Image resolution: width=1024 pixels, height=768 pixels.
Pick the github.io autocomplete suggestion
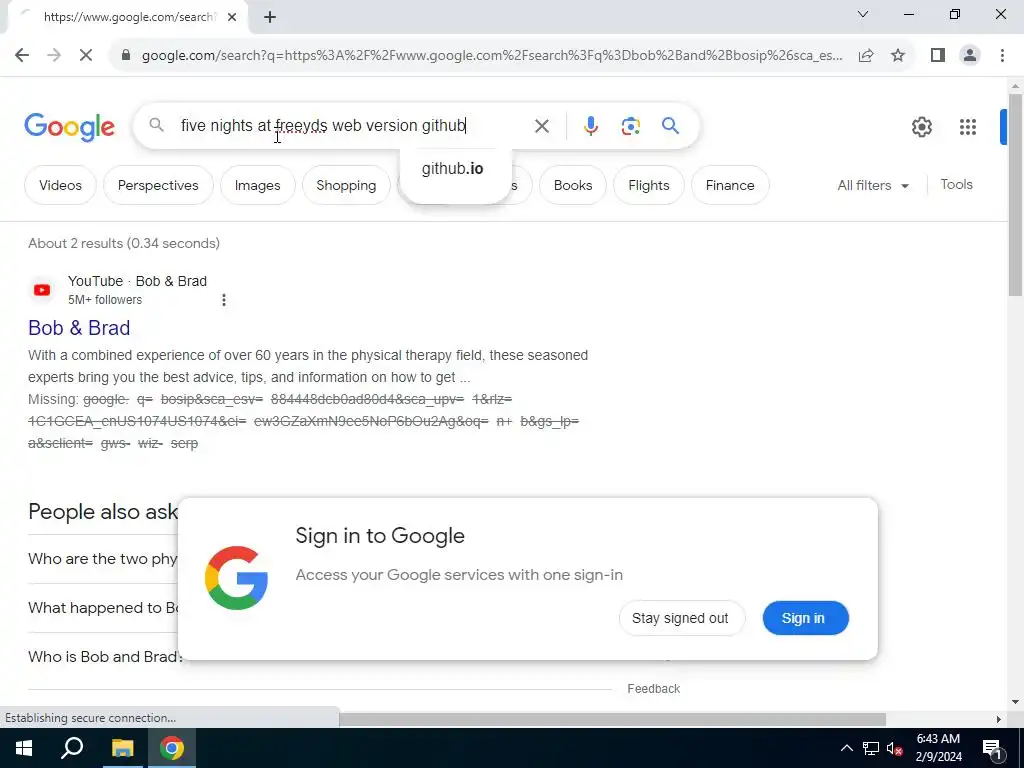tap(453, 168)
